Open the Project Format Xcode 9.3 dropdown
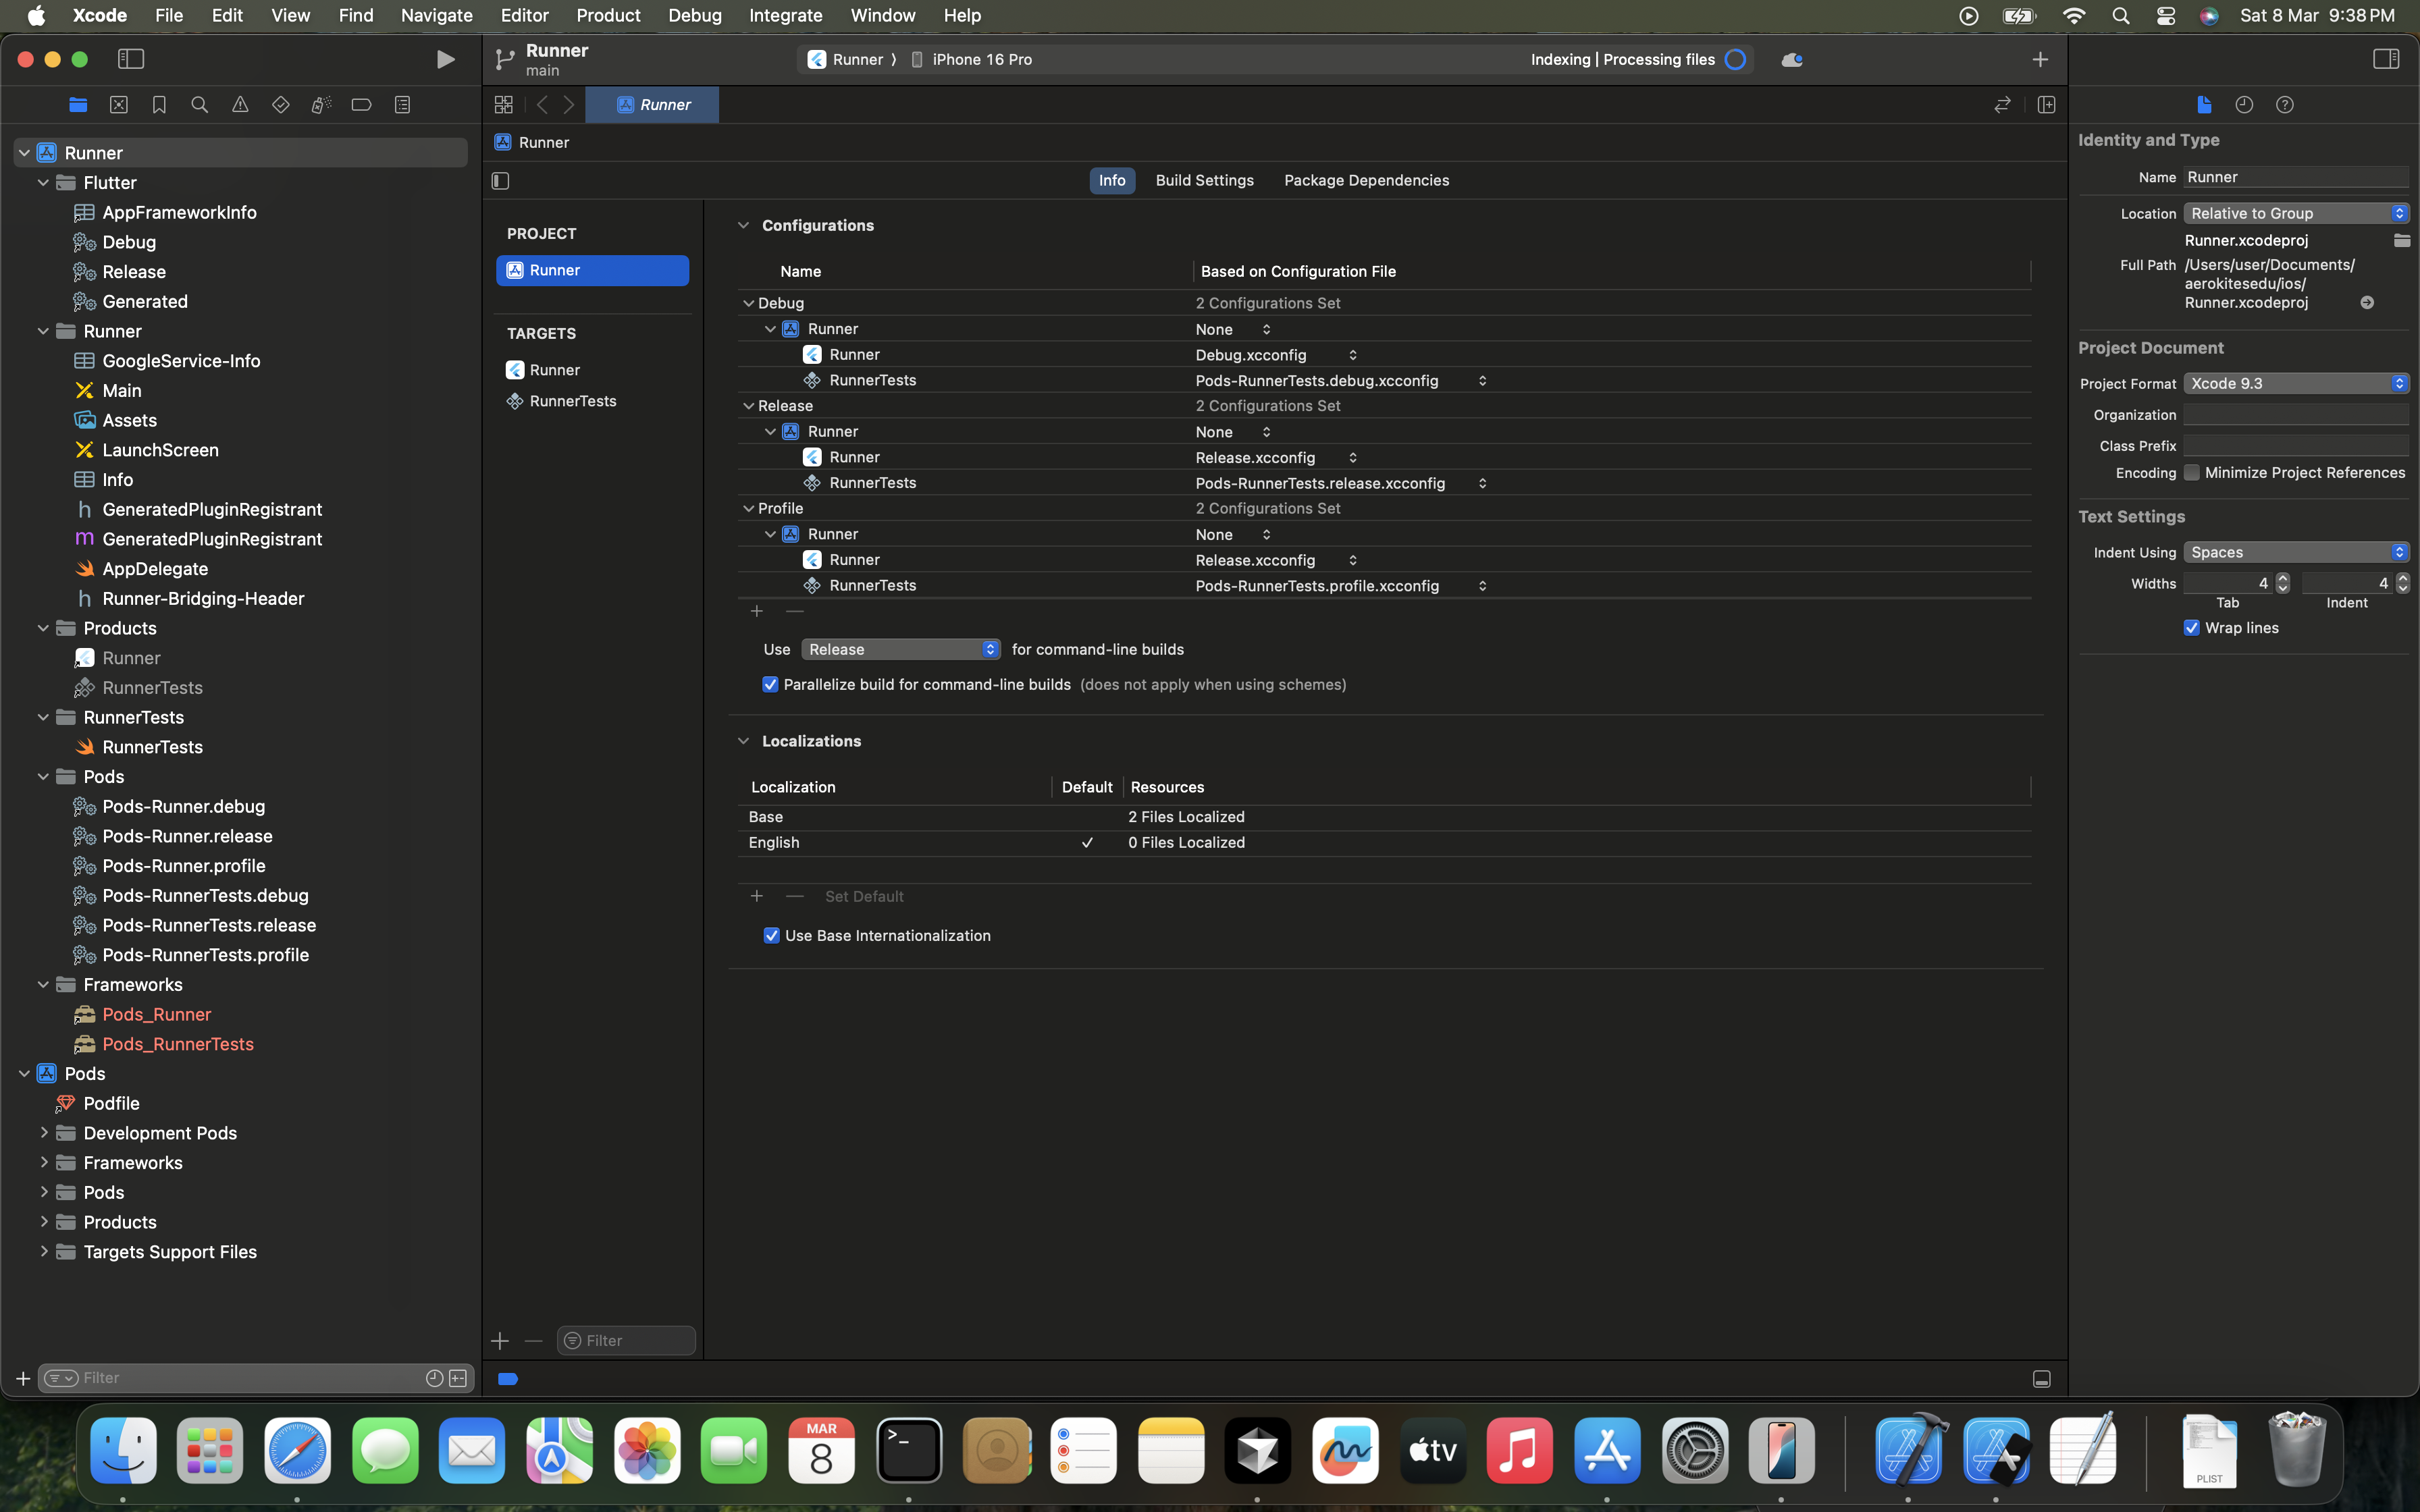This screenshot has height=1512, width=2420. click(2296, 383)
